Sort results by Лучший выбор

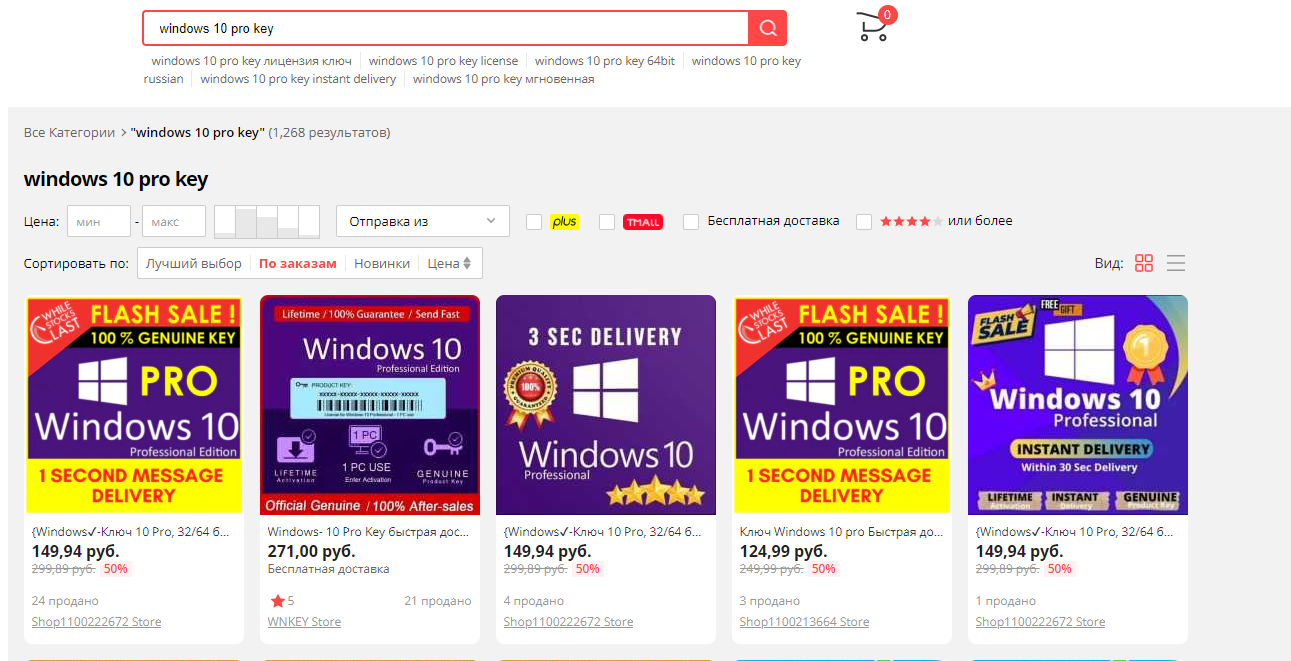pyautogui.click(x=194, y=263)
